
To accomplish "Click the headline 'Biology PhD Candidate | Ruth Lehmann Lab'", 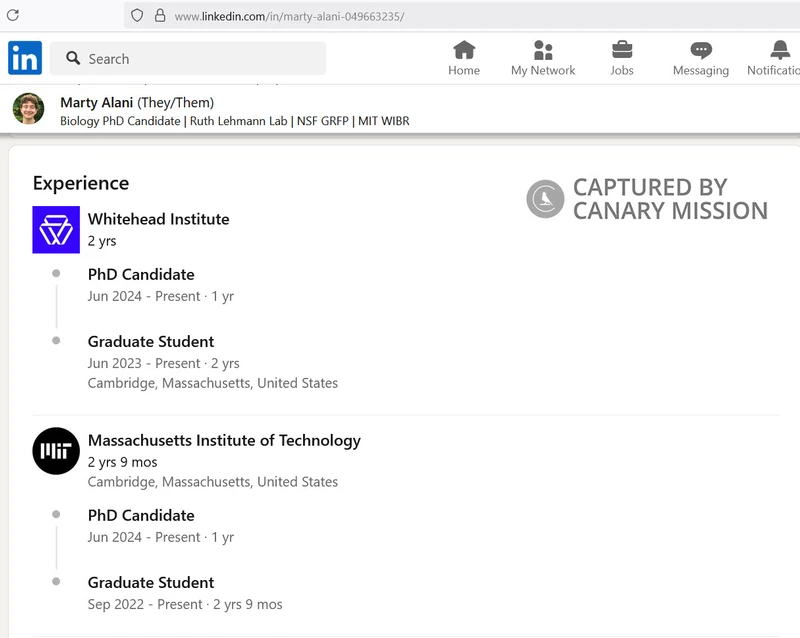I will click(x=174, y=121).
